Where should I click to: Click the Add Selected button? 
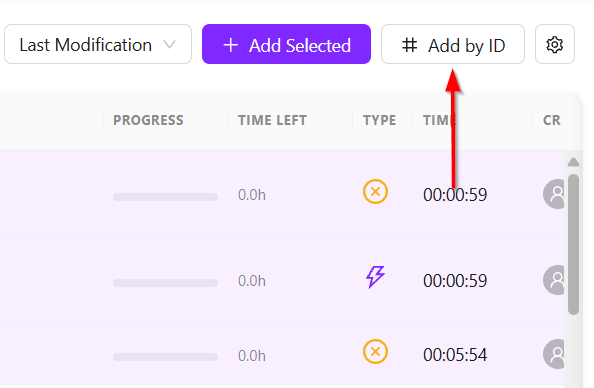286,44
